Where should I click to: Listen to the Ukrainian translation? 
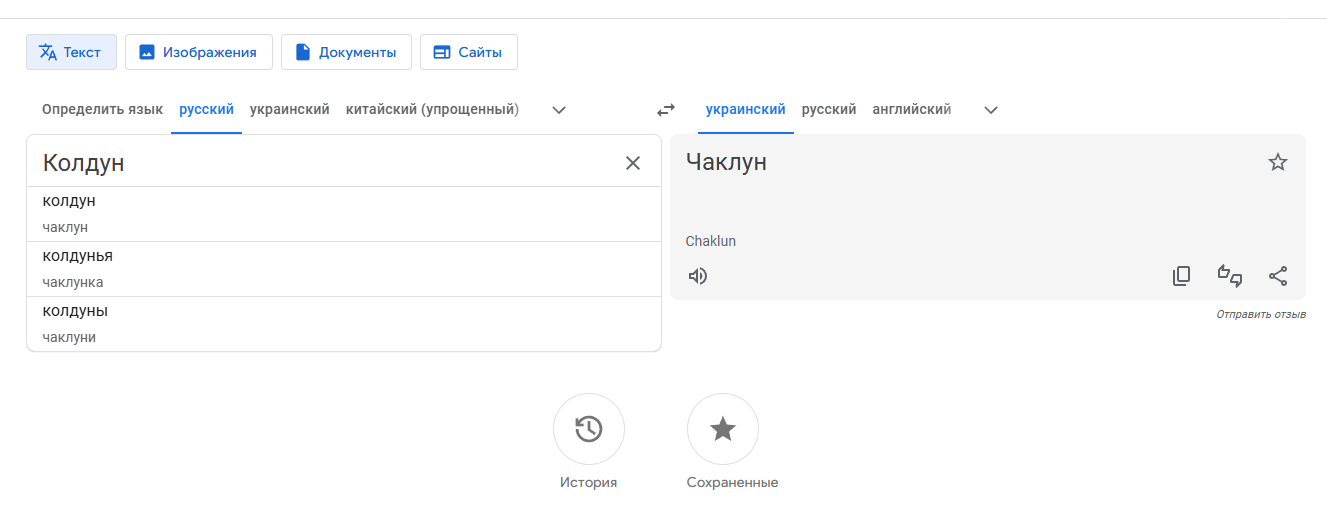click(698, 276)
